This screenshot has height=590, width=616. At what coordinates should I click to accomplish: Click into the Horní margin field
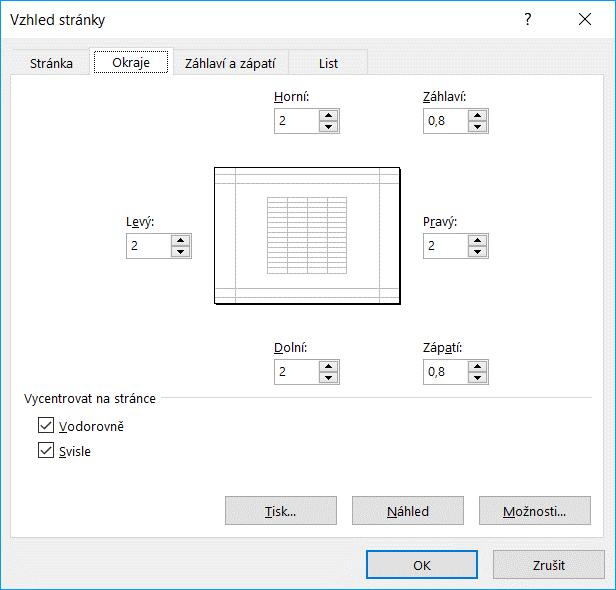point(297,121)
